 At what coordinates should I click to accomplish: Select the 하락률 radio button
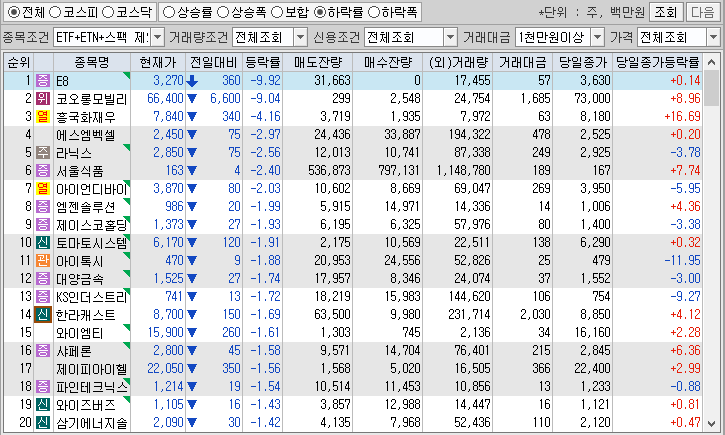319,12
